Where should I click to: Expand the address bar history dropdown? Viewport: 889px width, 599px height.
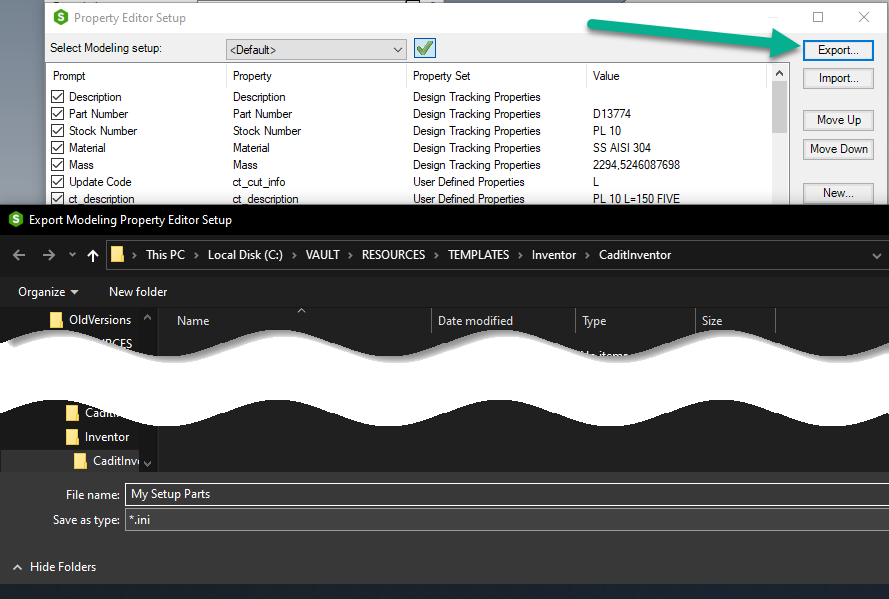point(877,256)
